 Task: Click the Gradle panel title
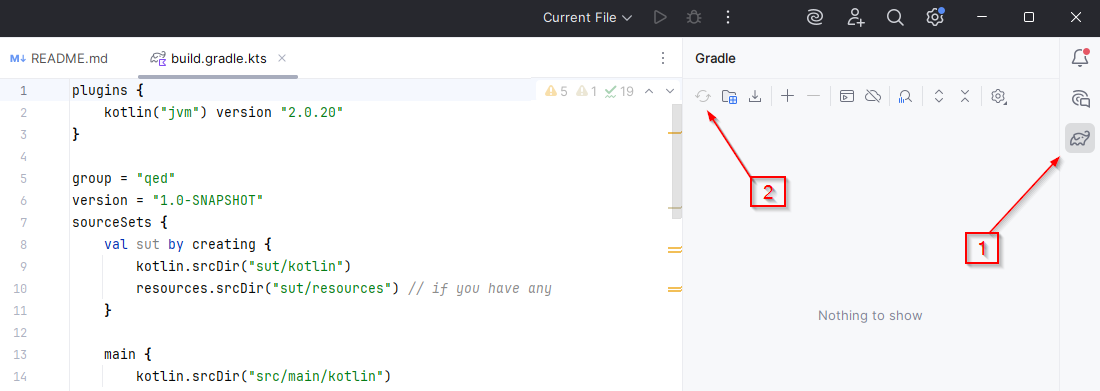pyautogui.click(x=715, y=58)
